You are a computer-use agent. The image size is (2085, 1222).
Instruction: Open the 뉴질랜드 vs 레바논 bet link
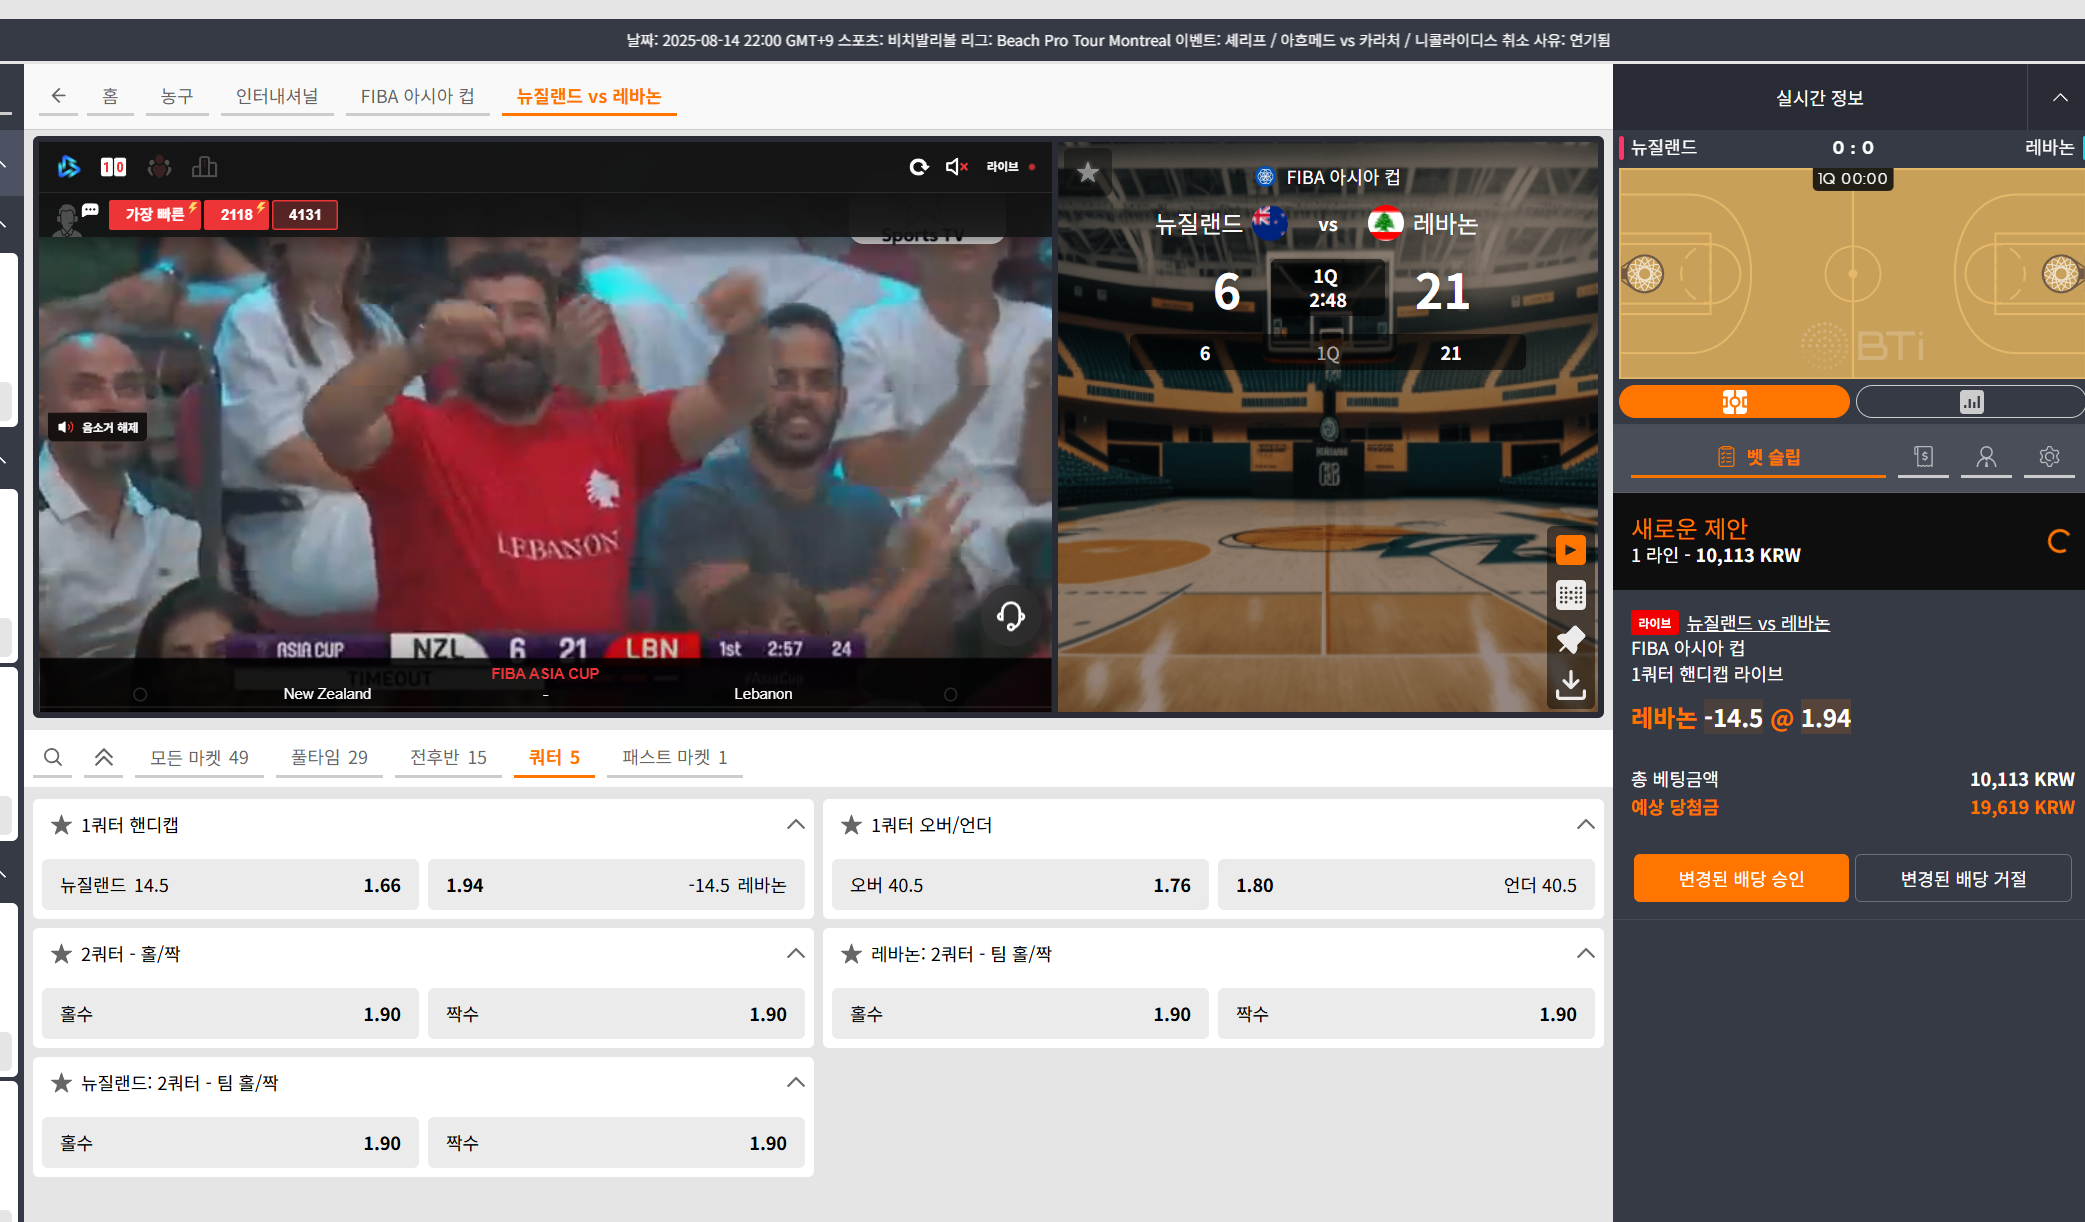coord(1757,623)
